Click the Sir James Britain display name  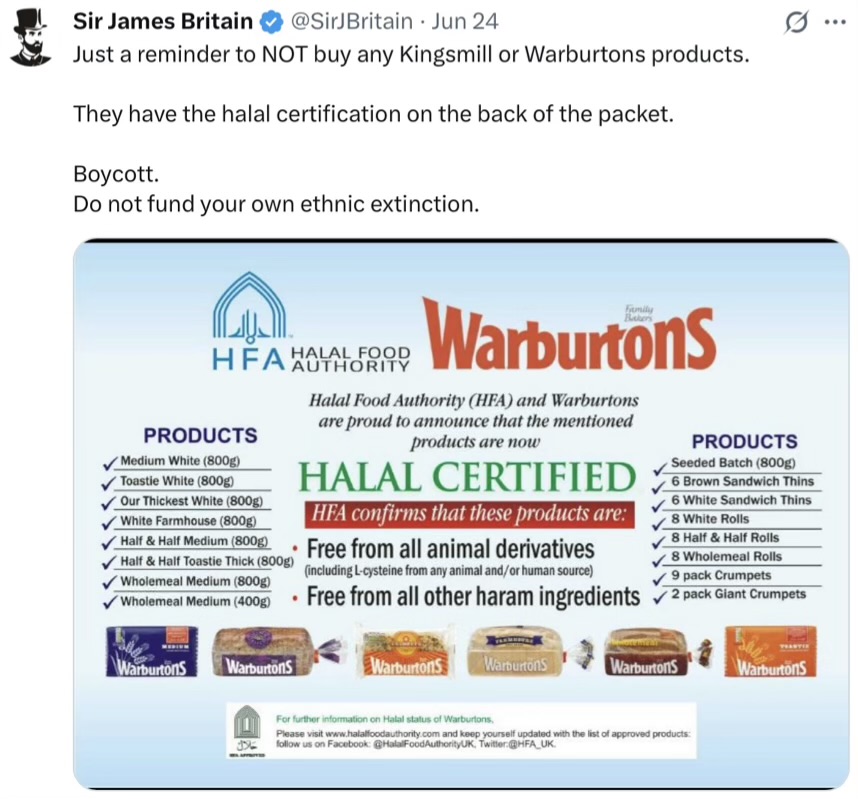coord(163,21)
